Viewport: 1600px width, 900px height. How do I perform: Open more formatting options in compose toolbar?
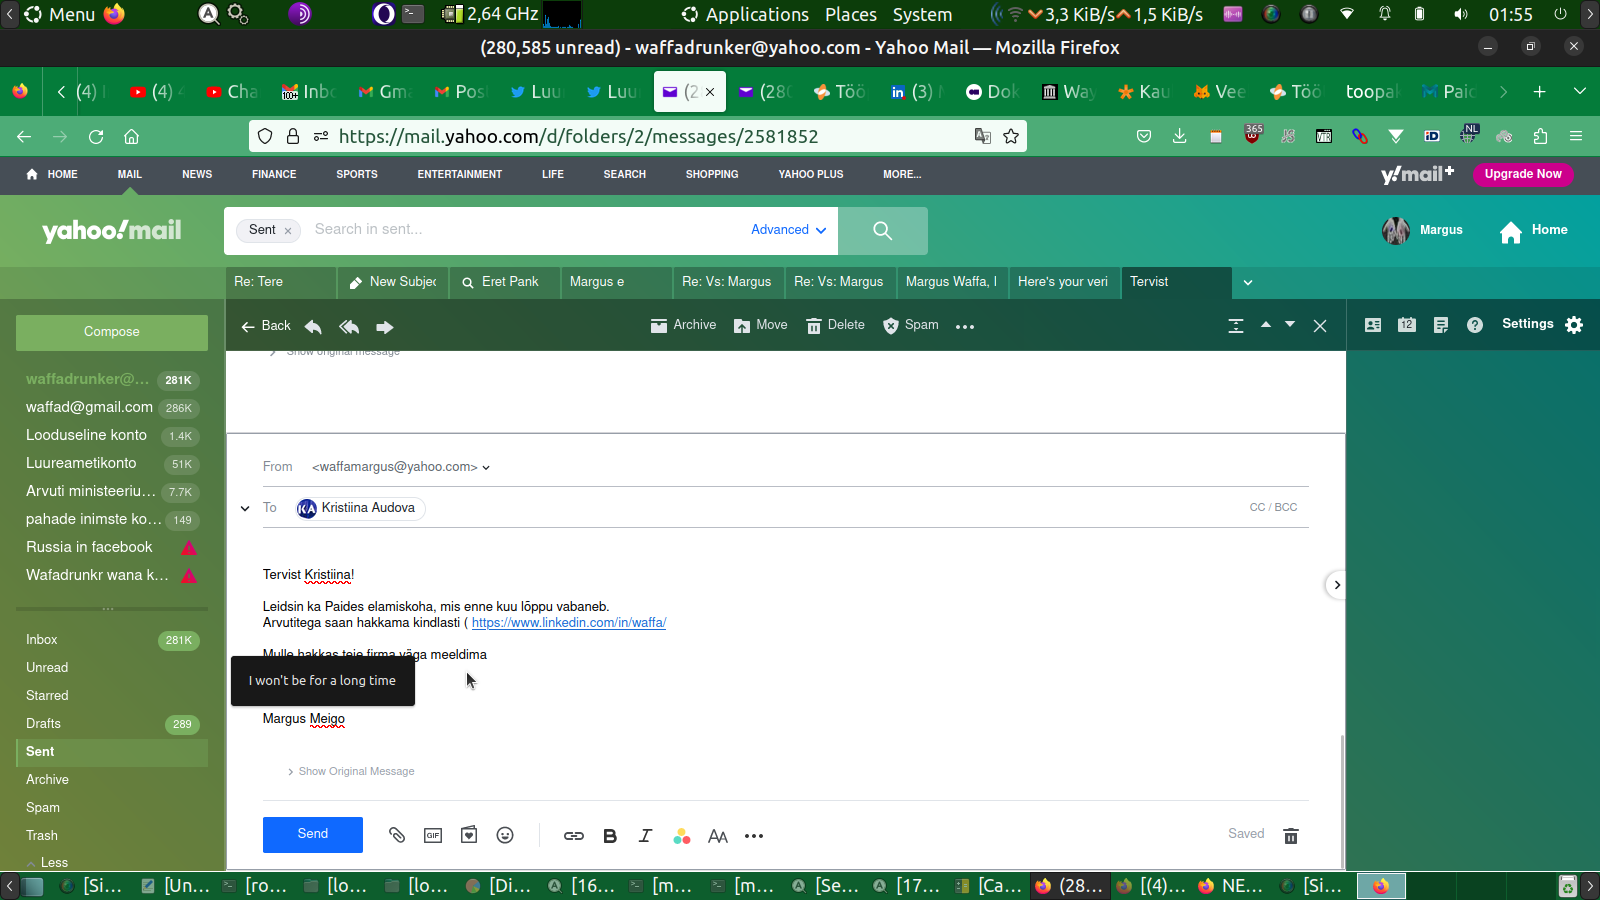(754, 836)
